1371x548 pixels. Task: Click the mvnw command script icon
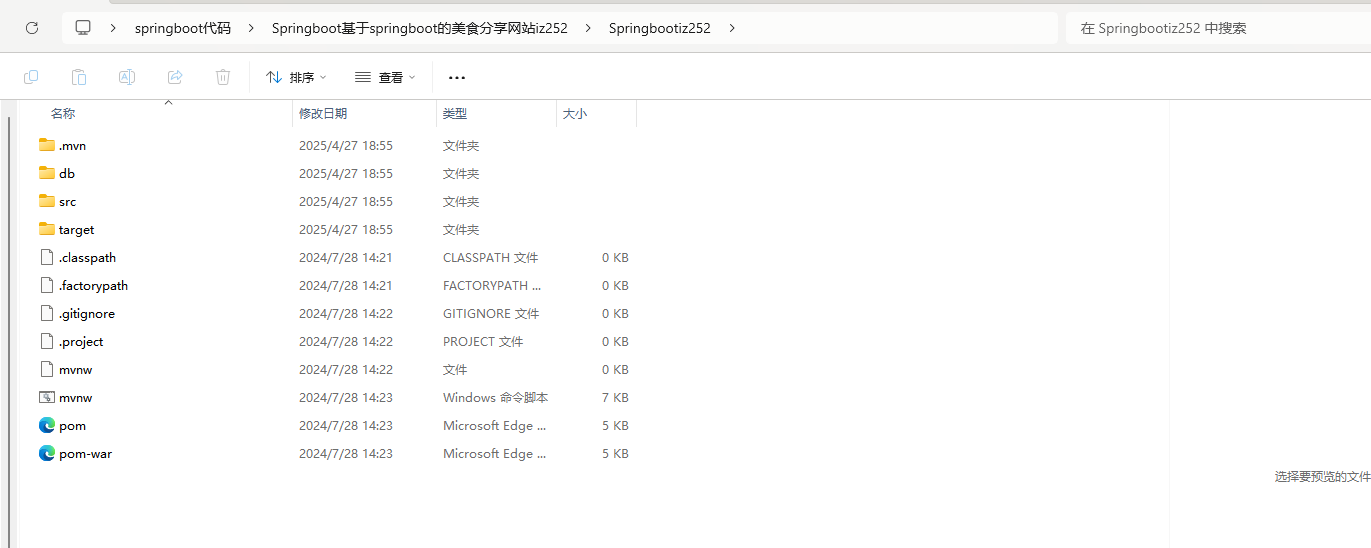(x=47, y=397)
